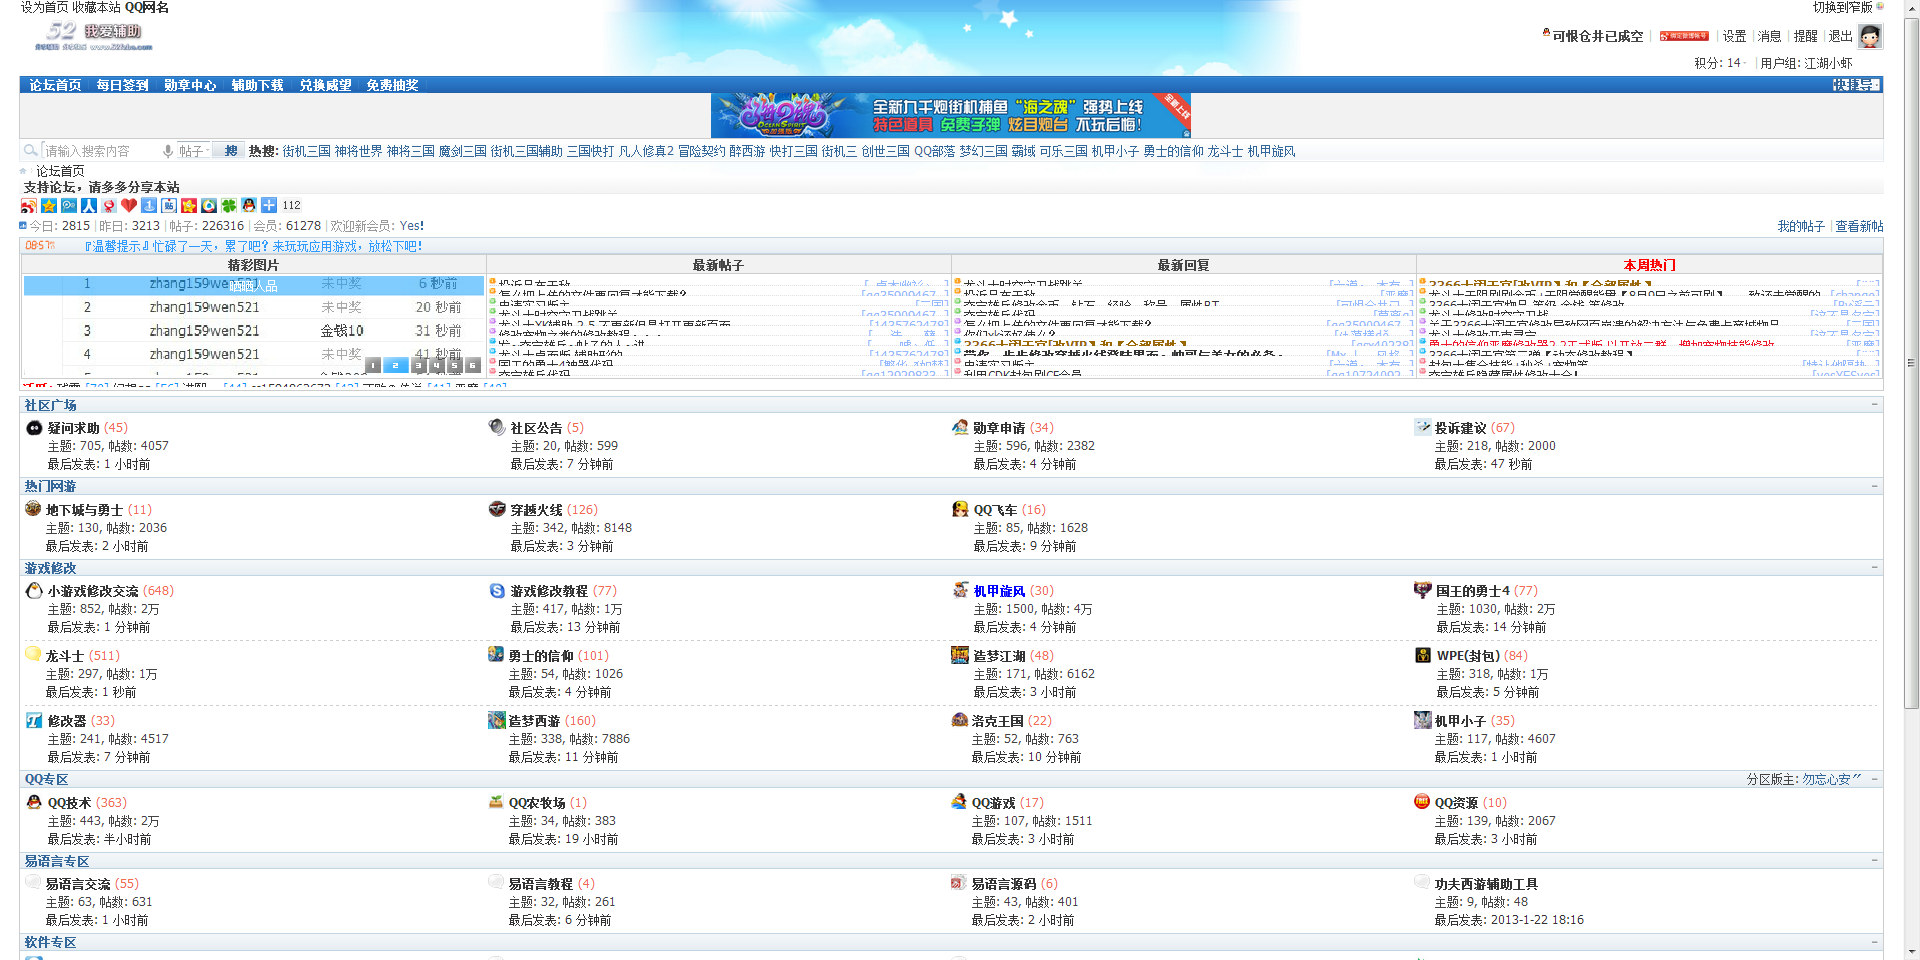Open the 免费抽奖 nav item

(x=392, y=85)
